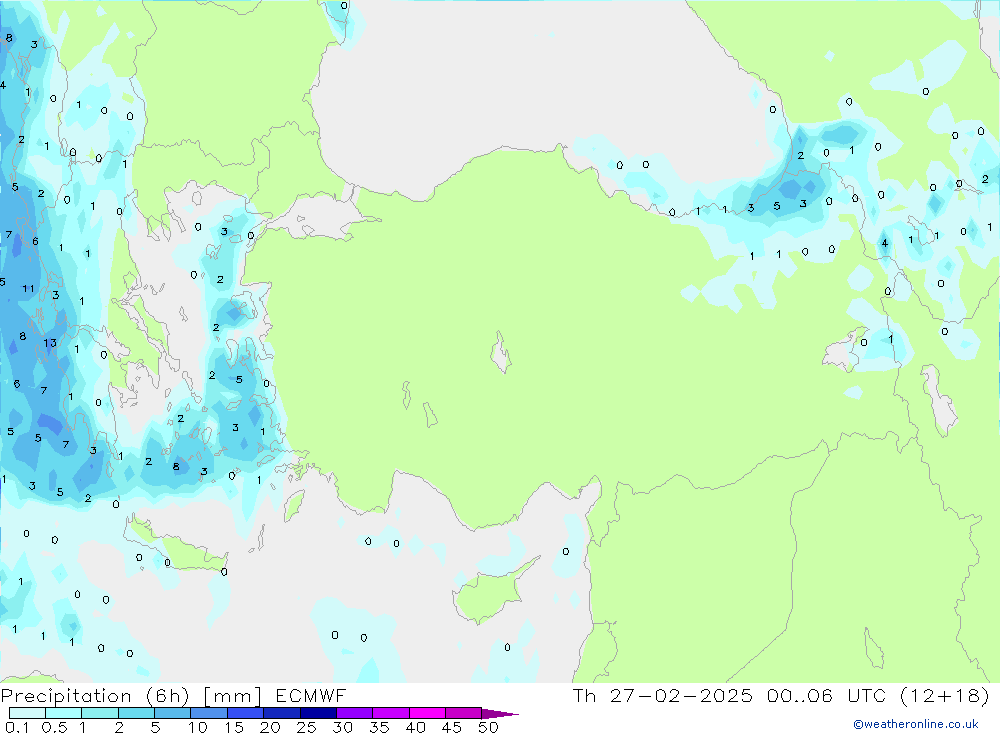1000x733 pixels.
Task: Pick the legend color between 15 and 20
Action: tap(245, 713)
